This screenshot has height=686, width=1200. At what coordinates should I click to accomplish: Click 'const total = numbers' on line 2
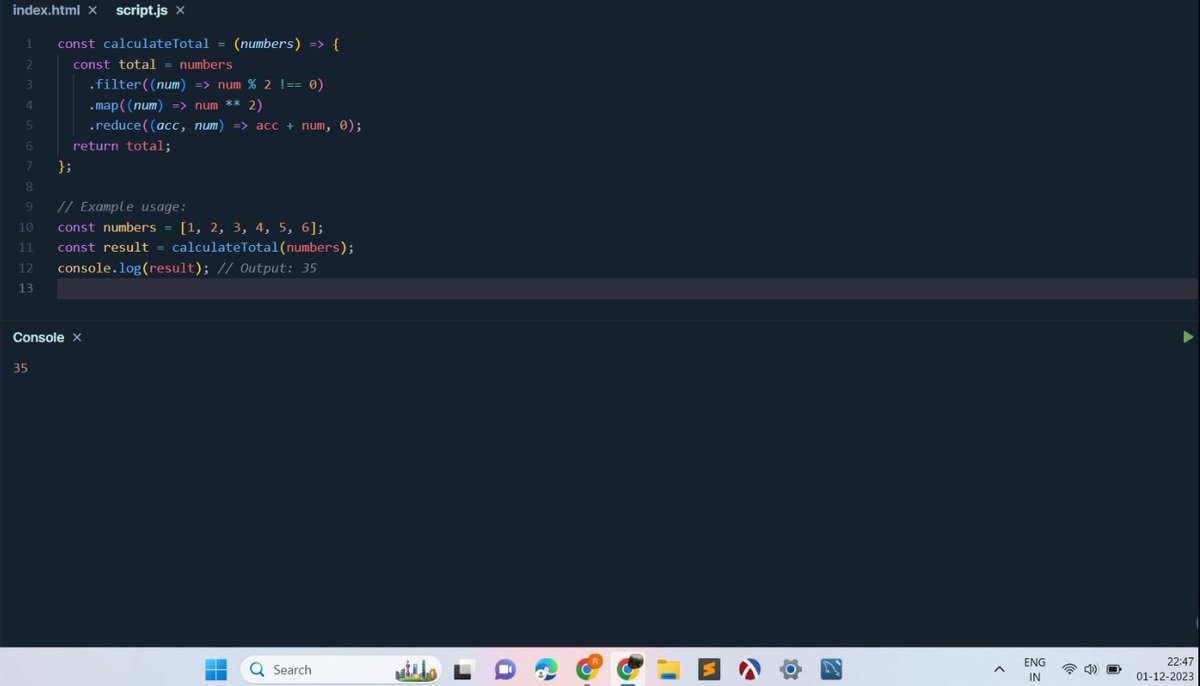(152, 64)
